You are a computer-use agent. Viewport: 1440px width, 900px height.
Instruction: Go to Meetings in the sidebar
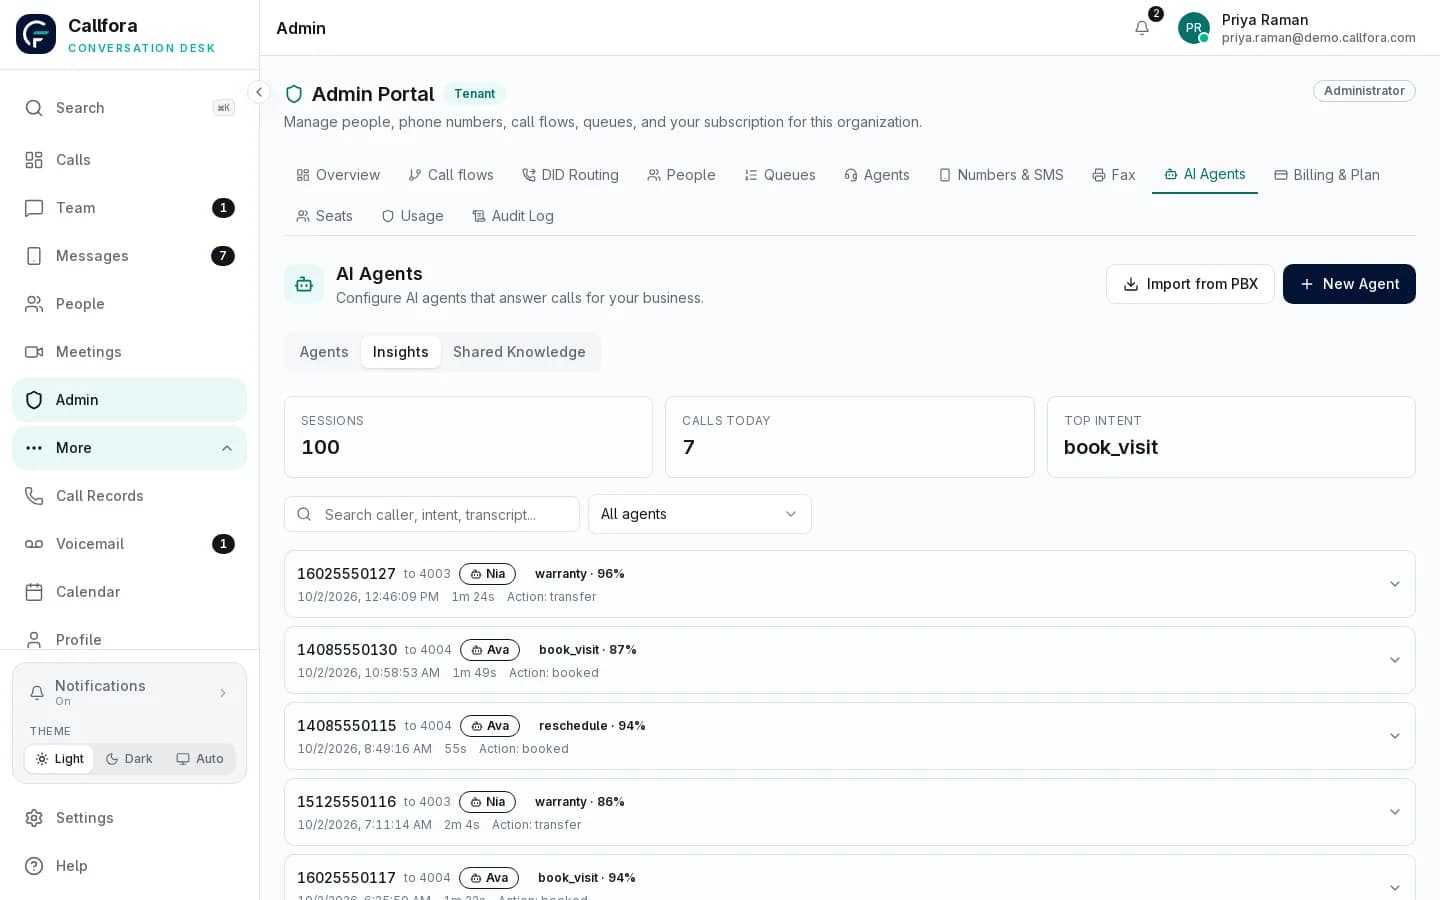129,352
